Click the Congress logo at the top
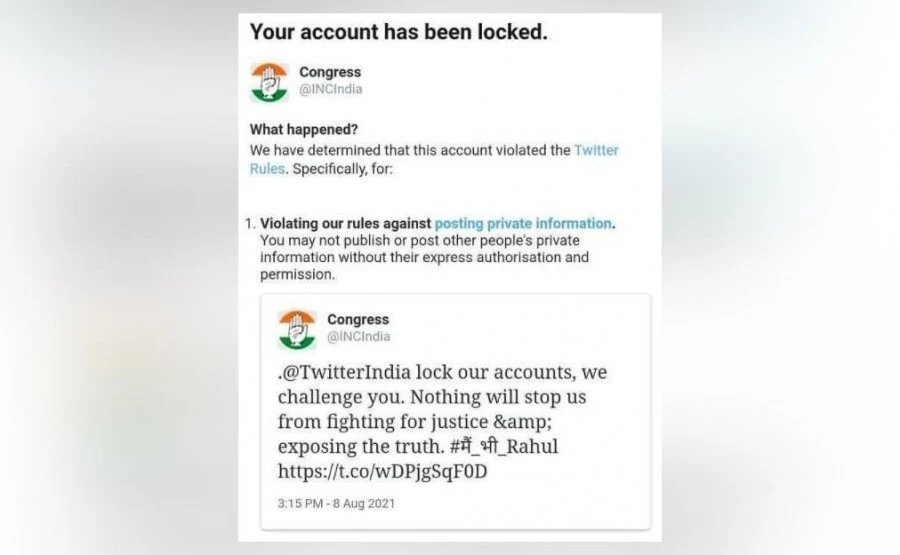 point(268,81)
